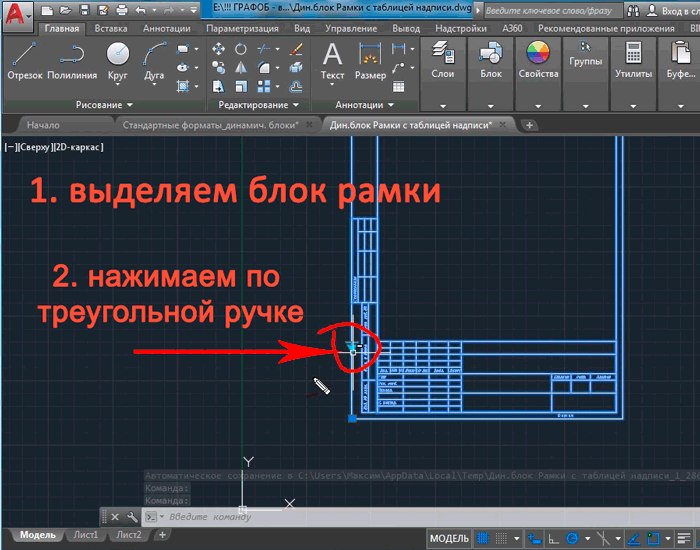The height and width of the screenshot is (550, 700).
Task: Pick the Дуга (Arc) drawing tool
Action: point(154,62)
